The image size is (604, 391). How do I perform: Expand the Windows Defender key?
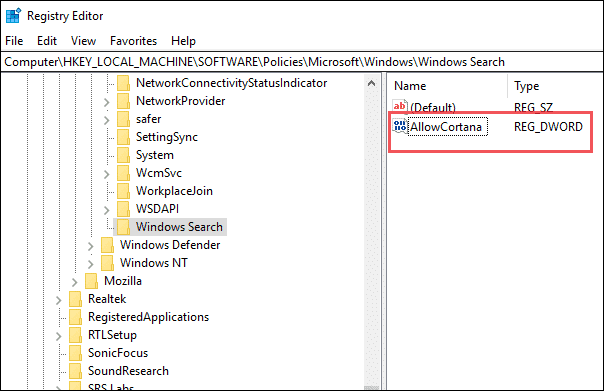[x=91, y=246]
